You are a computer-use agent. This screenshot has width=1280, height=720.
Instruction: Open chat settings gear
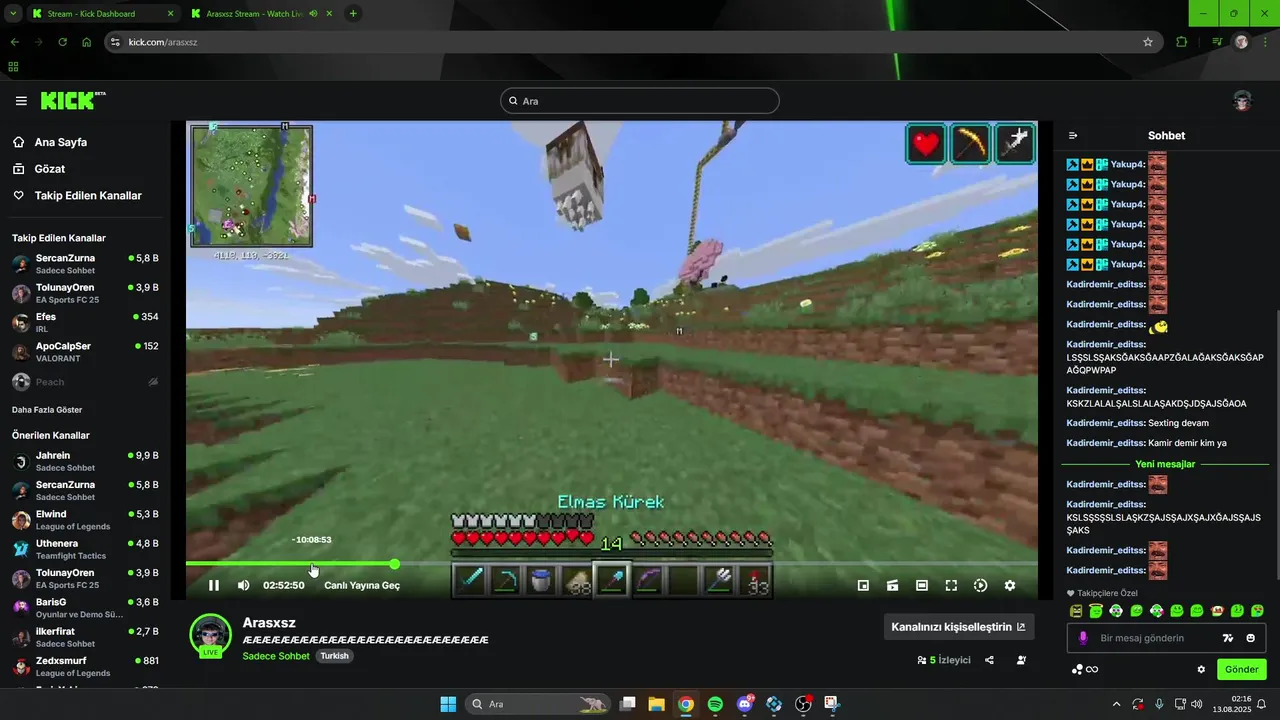coord(1201,669)
